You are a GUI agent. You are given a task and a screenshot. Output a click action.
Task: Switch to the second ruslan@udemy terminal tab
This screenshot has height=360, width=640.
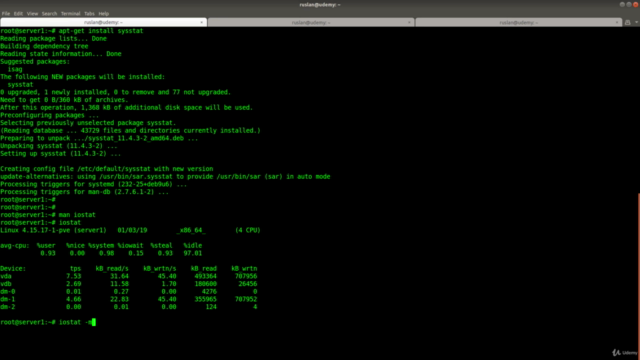311,22
